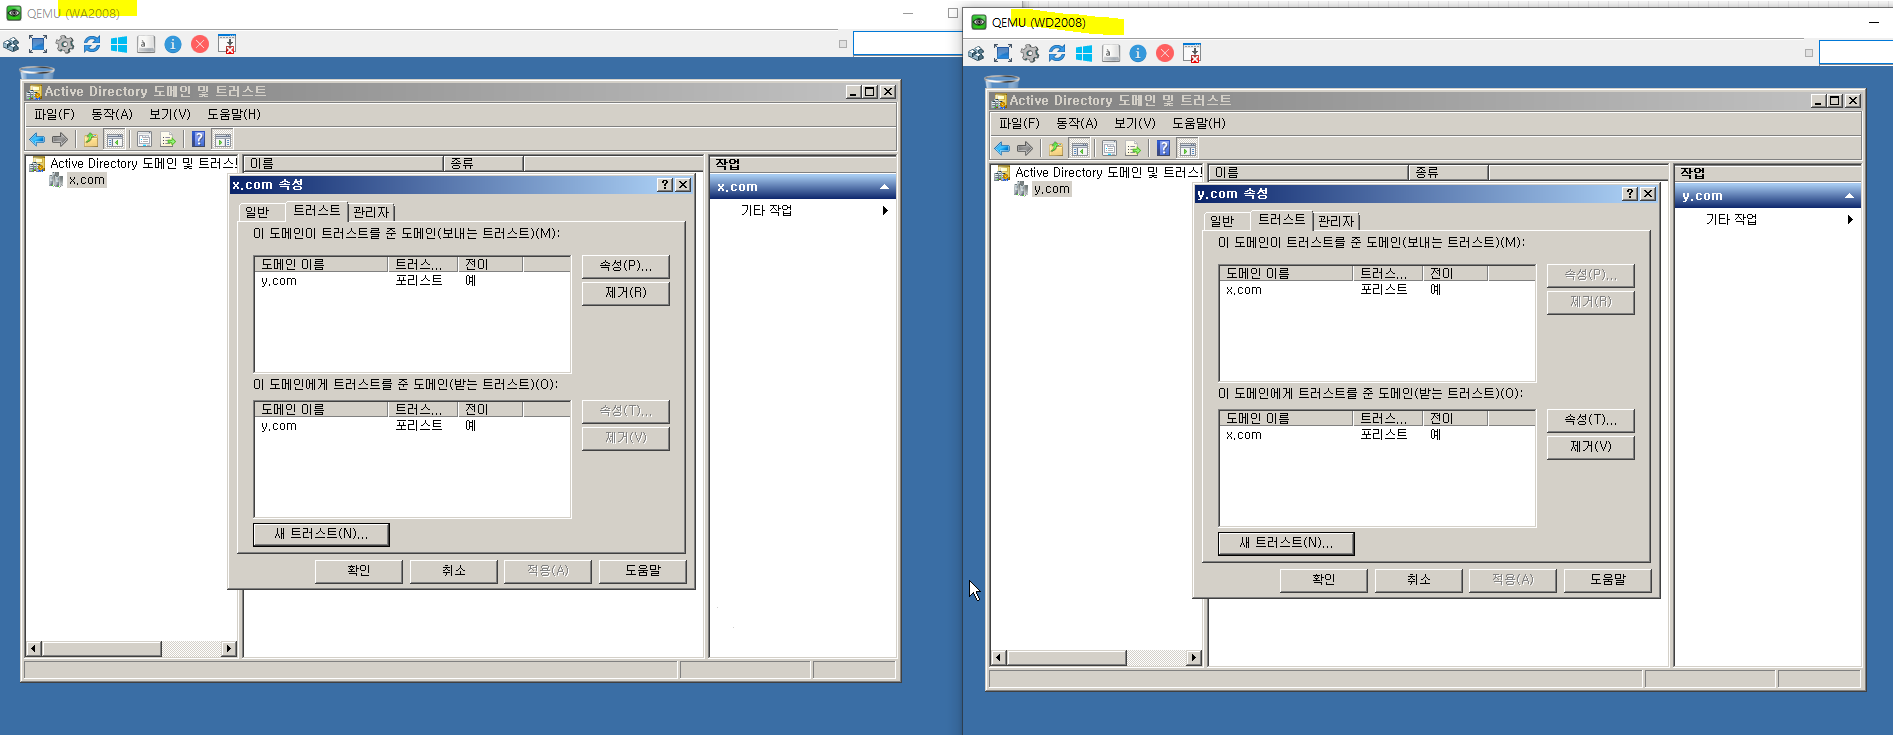Click 제거(R) in x.com properties
1893x735 pixels.
click(x=626, y=293)
